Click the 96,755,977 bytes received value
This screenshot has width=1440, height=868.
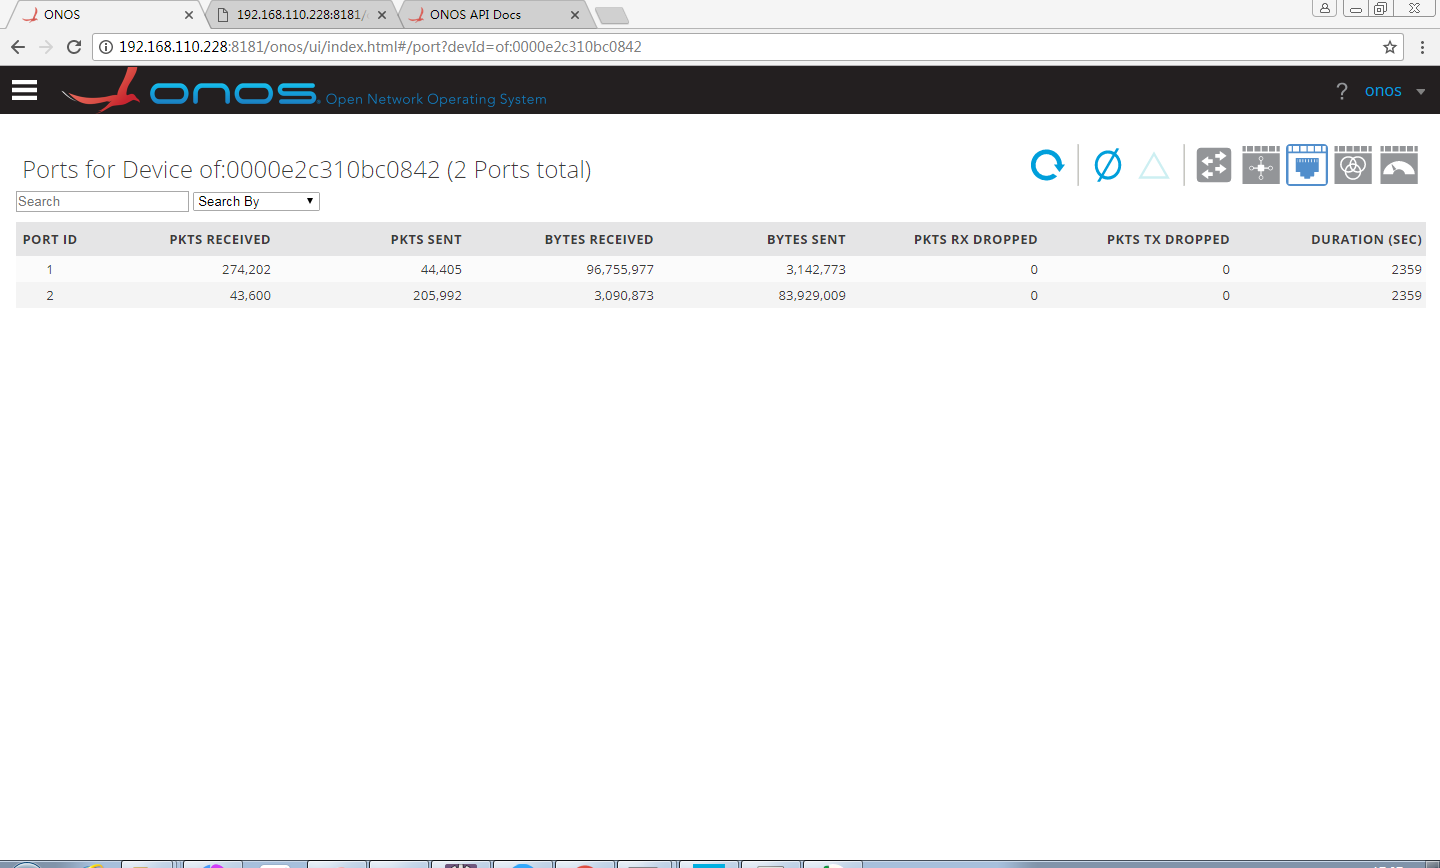click(x=620, y=269)
